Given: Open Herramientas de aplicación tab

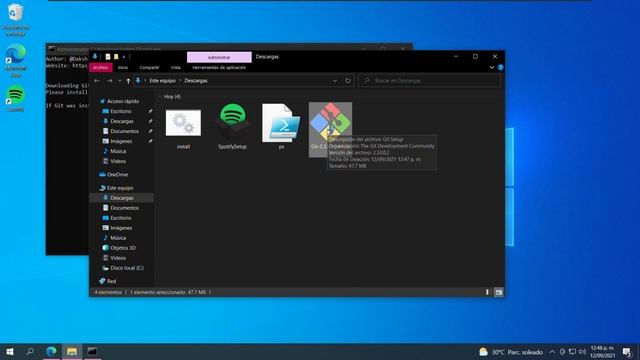Looking at the screenshot, I should 219,67.
